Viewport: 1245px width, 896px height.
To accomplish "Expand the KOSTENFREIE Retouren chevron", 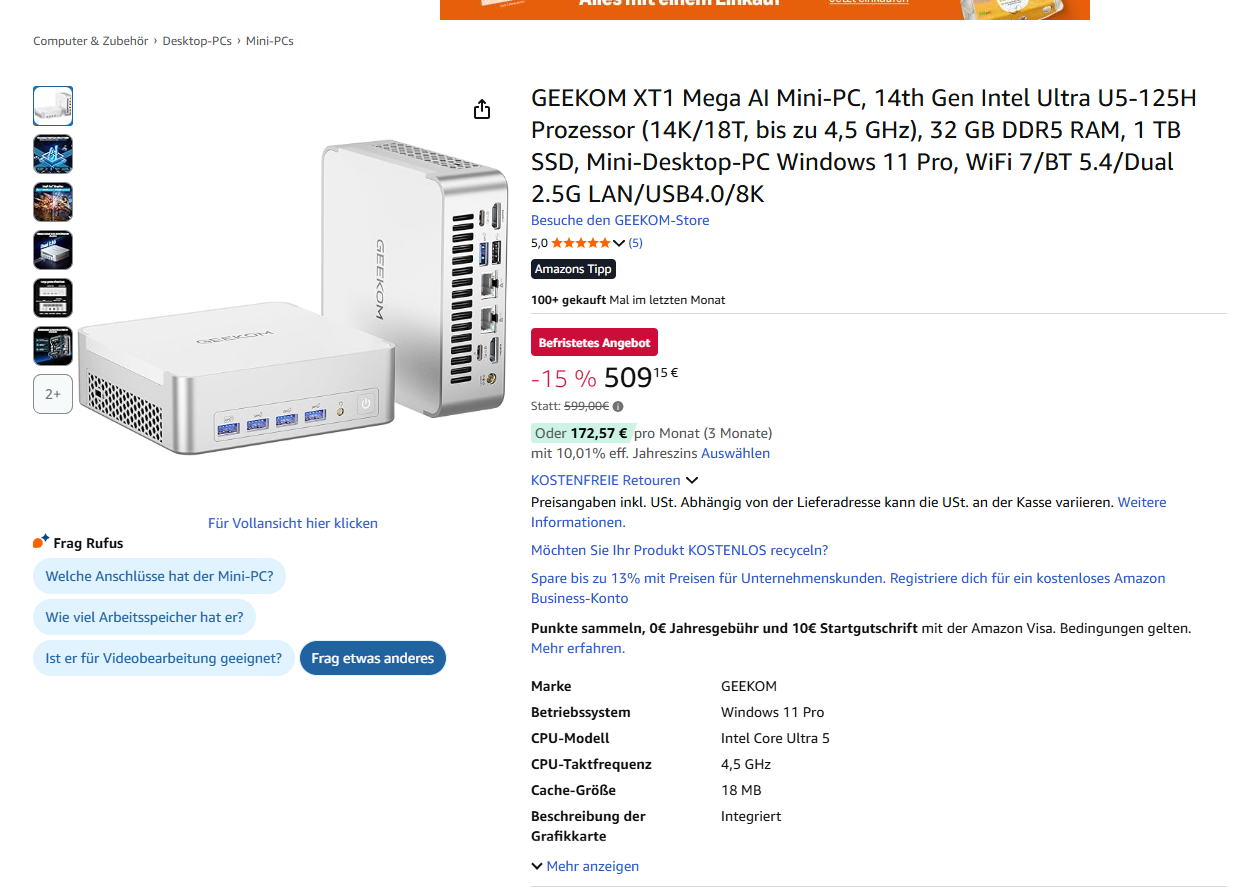I will click(x=691, y=481).
